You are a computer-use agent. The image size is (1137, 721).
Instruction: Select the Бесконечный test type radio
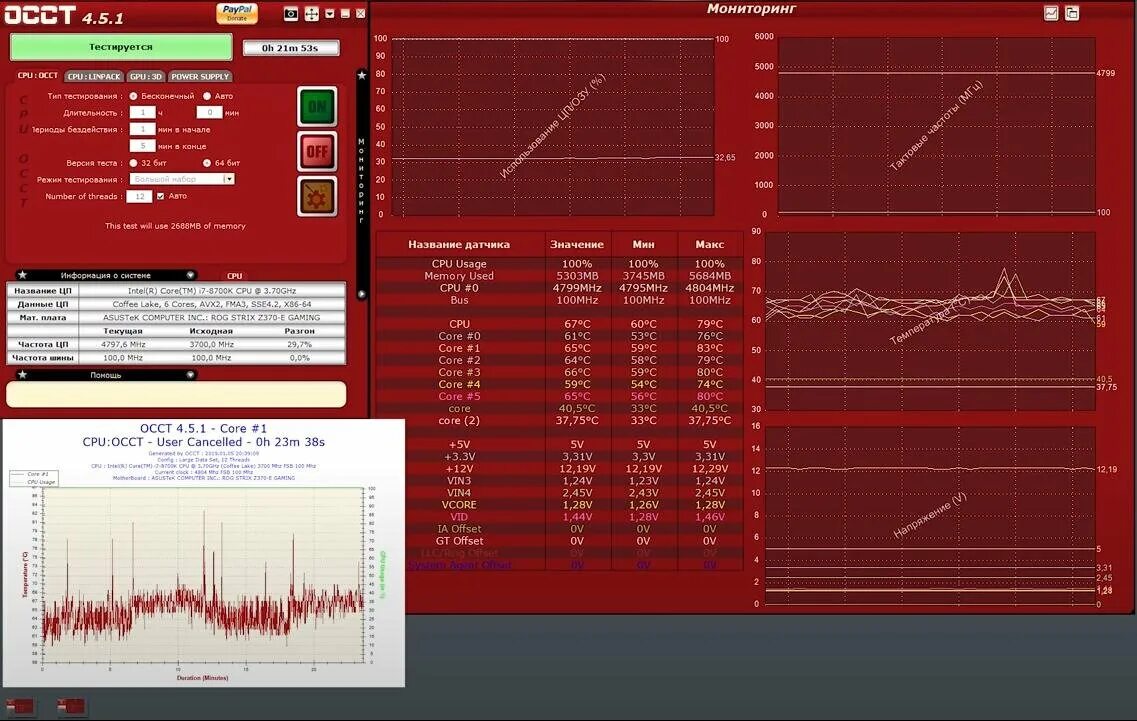[x=133, y=96]
